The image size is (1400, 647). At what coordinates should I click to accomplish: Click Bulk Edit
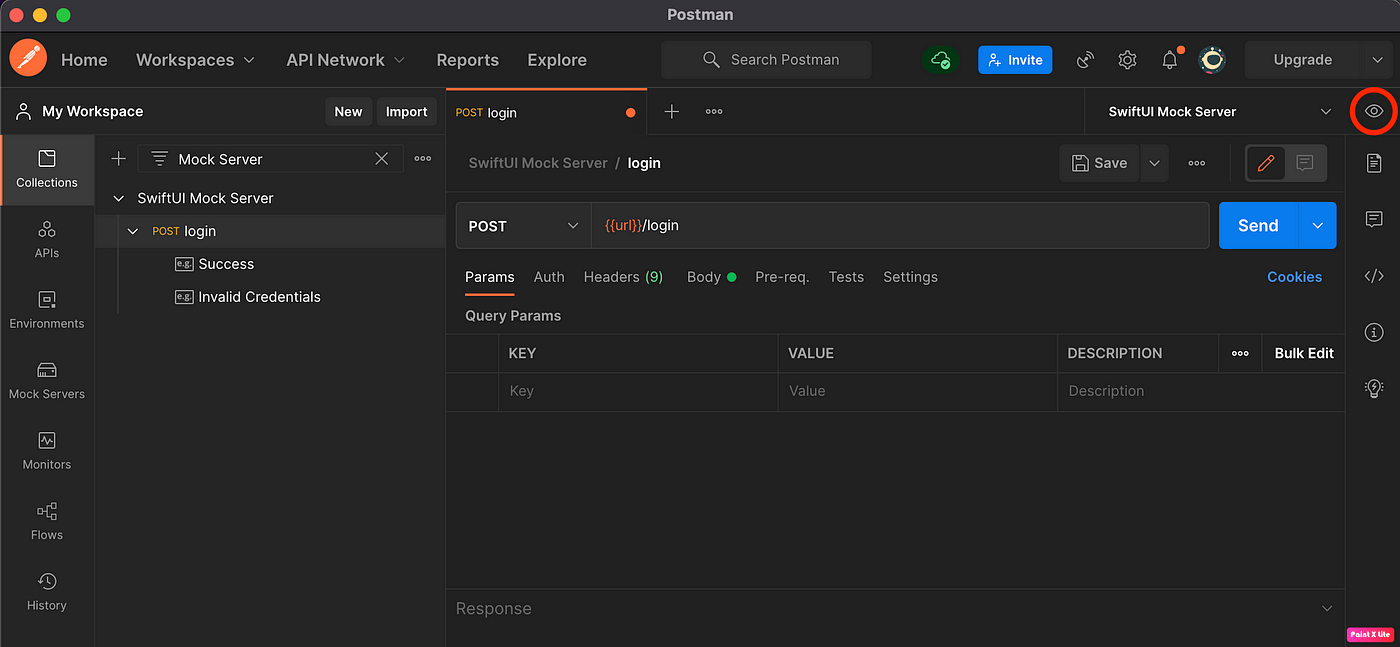pyautogui.click(x=1304, y=353)
